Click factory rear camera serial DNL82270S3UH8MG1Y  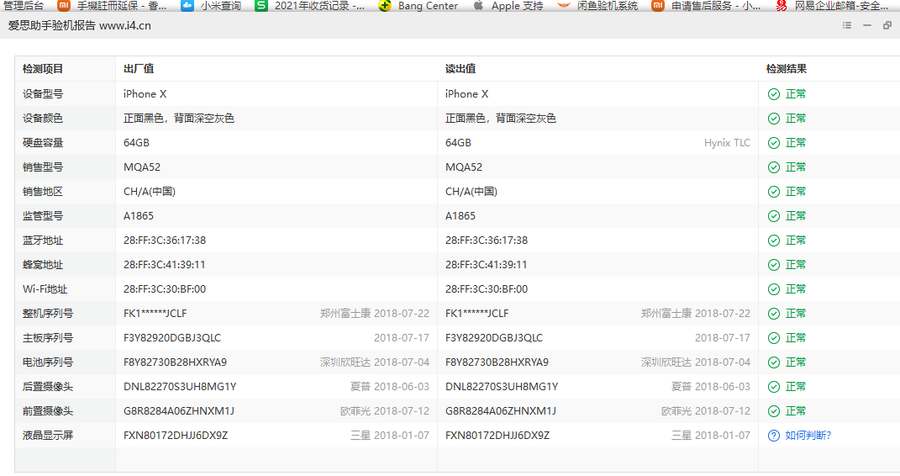pyautogui.click(x=180, y=387)
